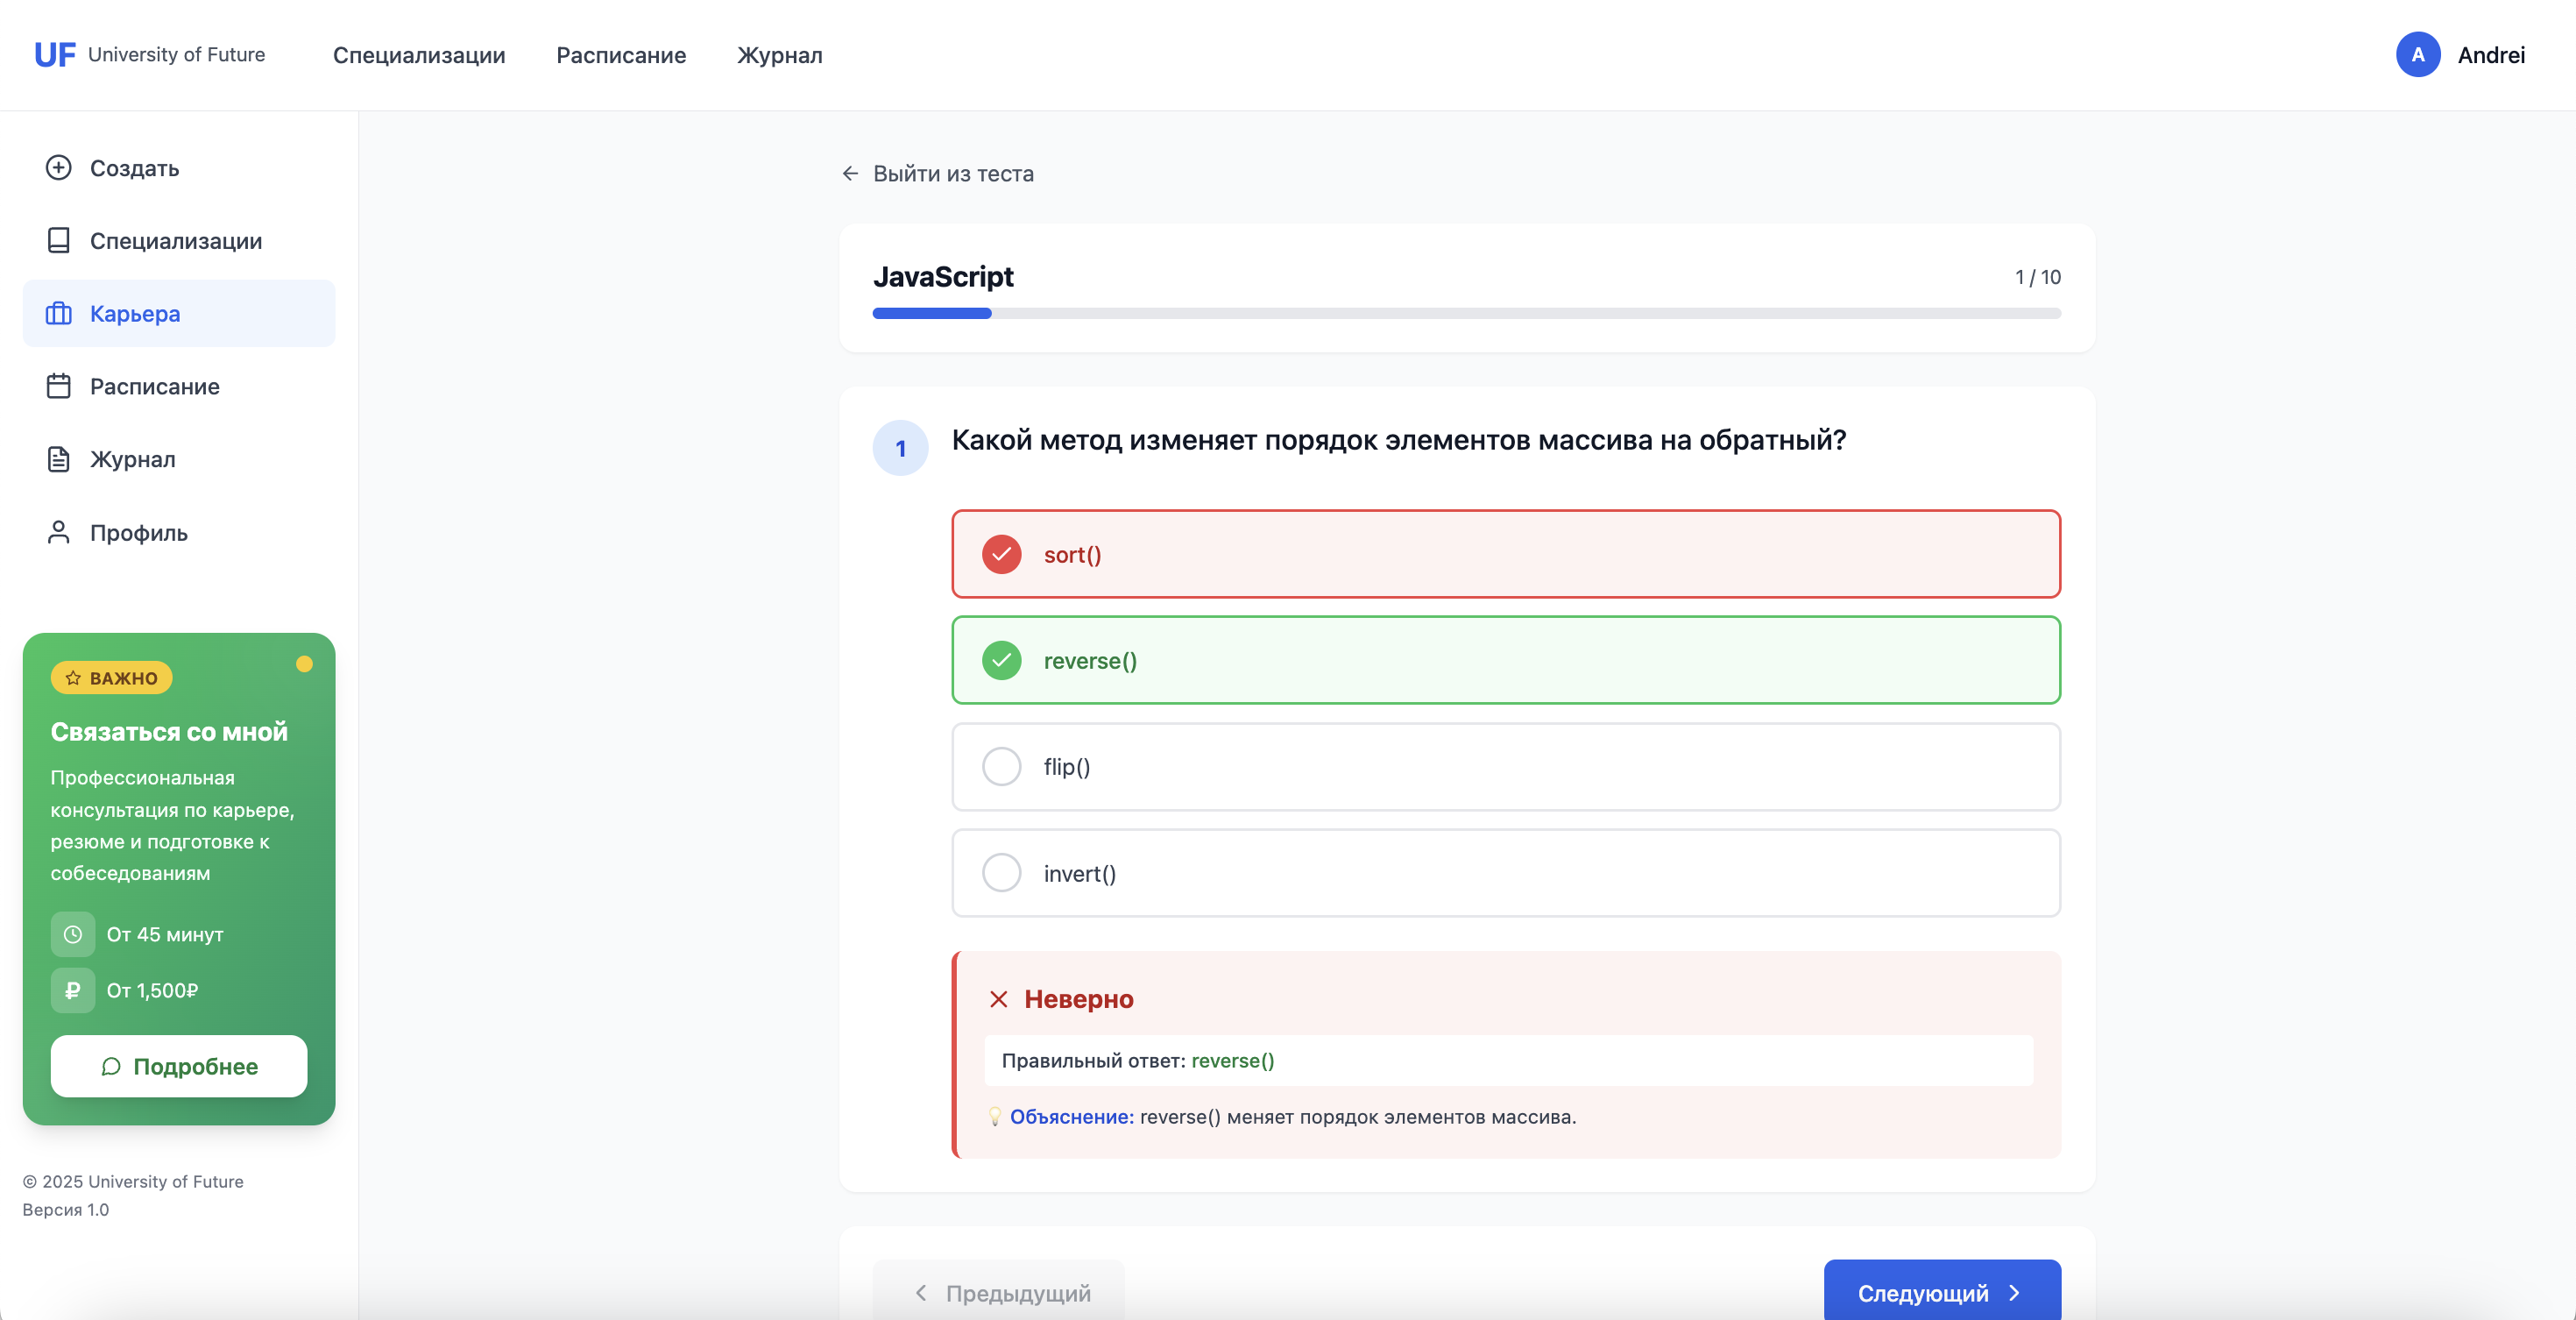Click the chevron arrow in Предыдущий button
Viewport: 2576px width, 1320px height.
(921, 1292)
